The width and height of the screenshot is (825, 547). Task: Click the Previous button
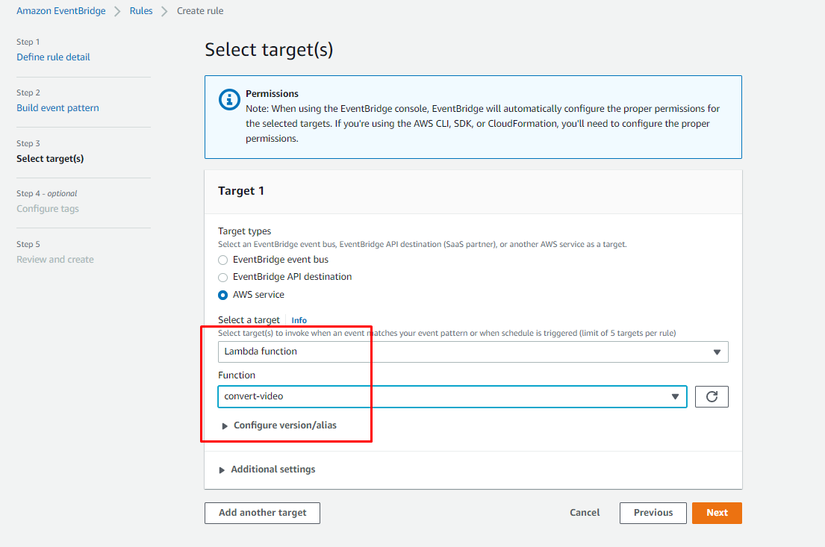652,513
